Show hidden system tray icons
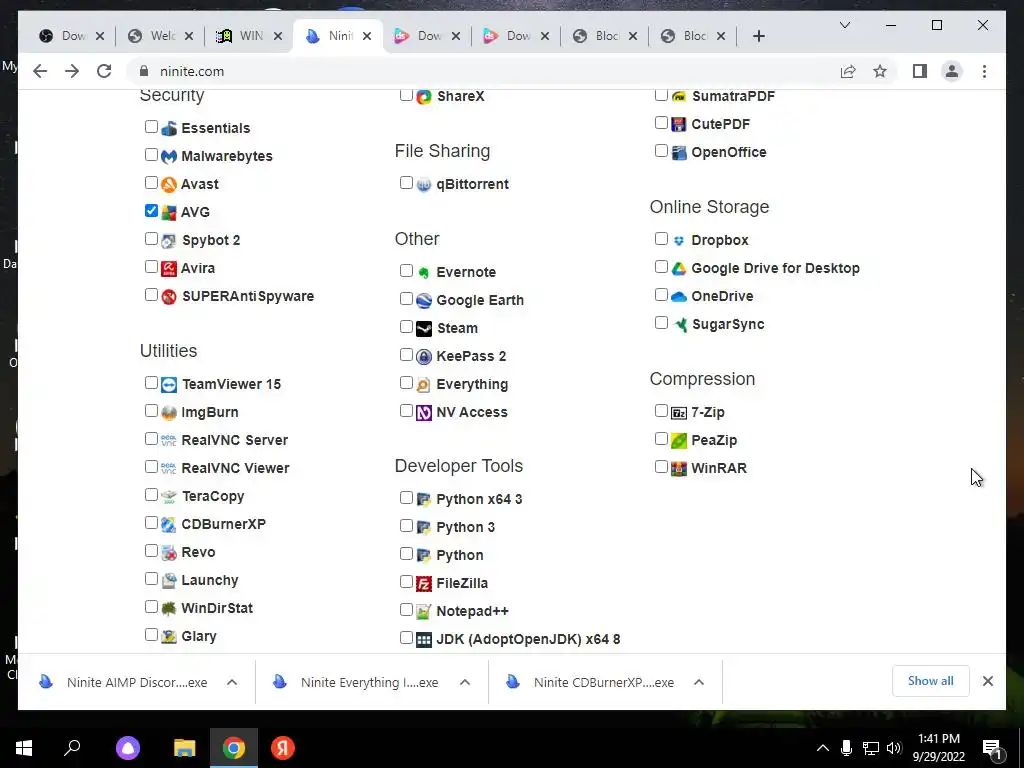The height and width of the screenshot is (768, 1024). 823,748
